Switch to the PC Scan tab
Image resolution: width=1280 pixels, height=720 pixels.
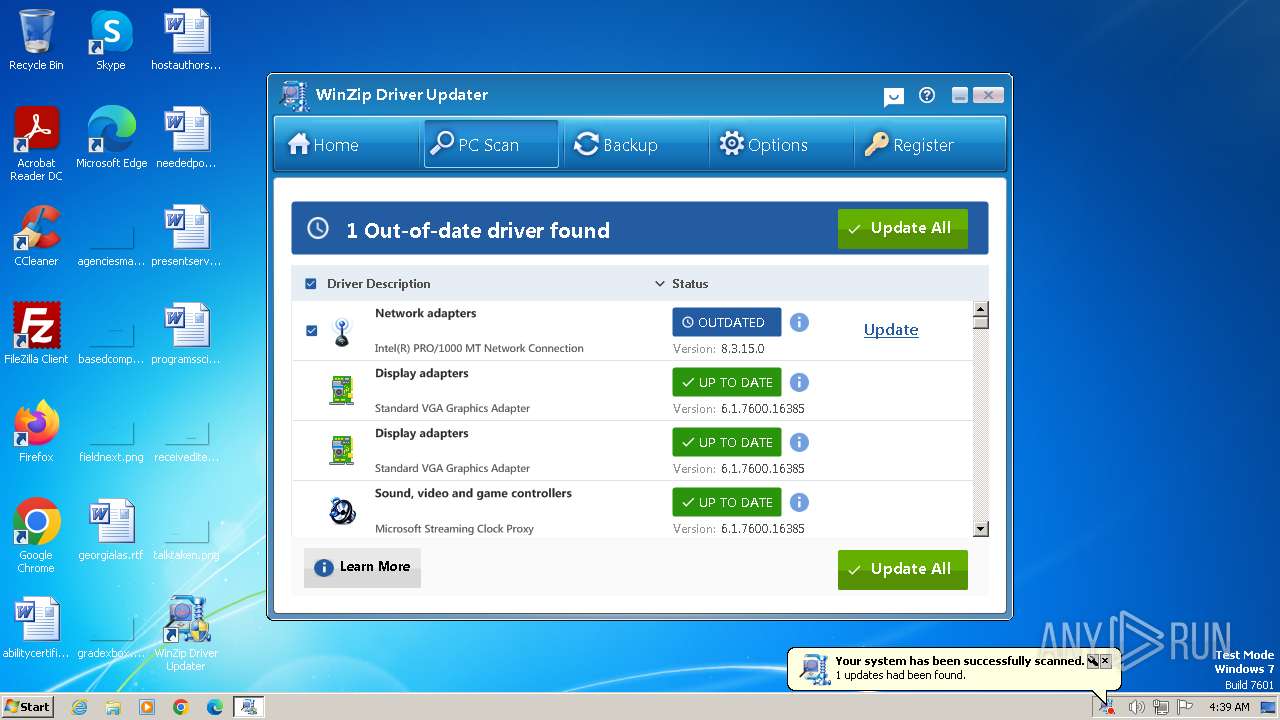(491, 145)
